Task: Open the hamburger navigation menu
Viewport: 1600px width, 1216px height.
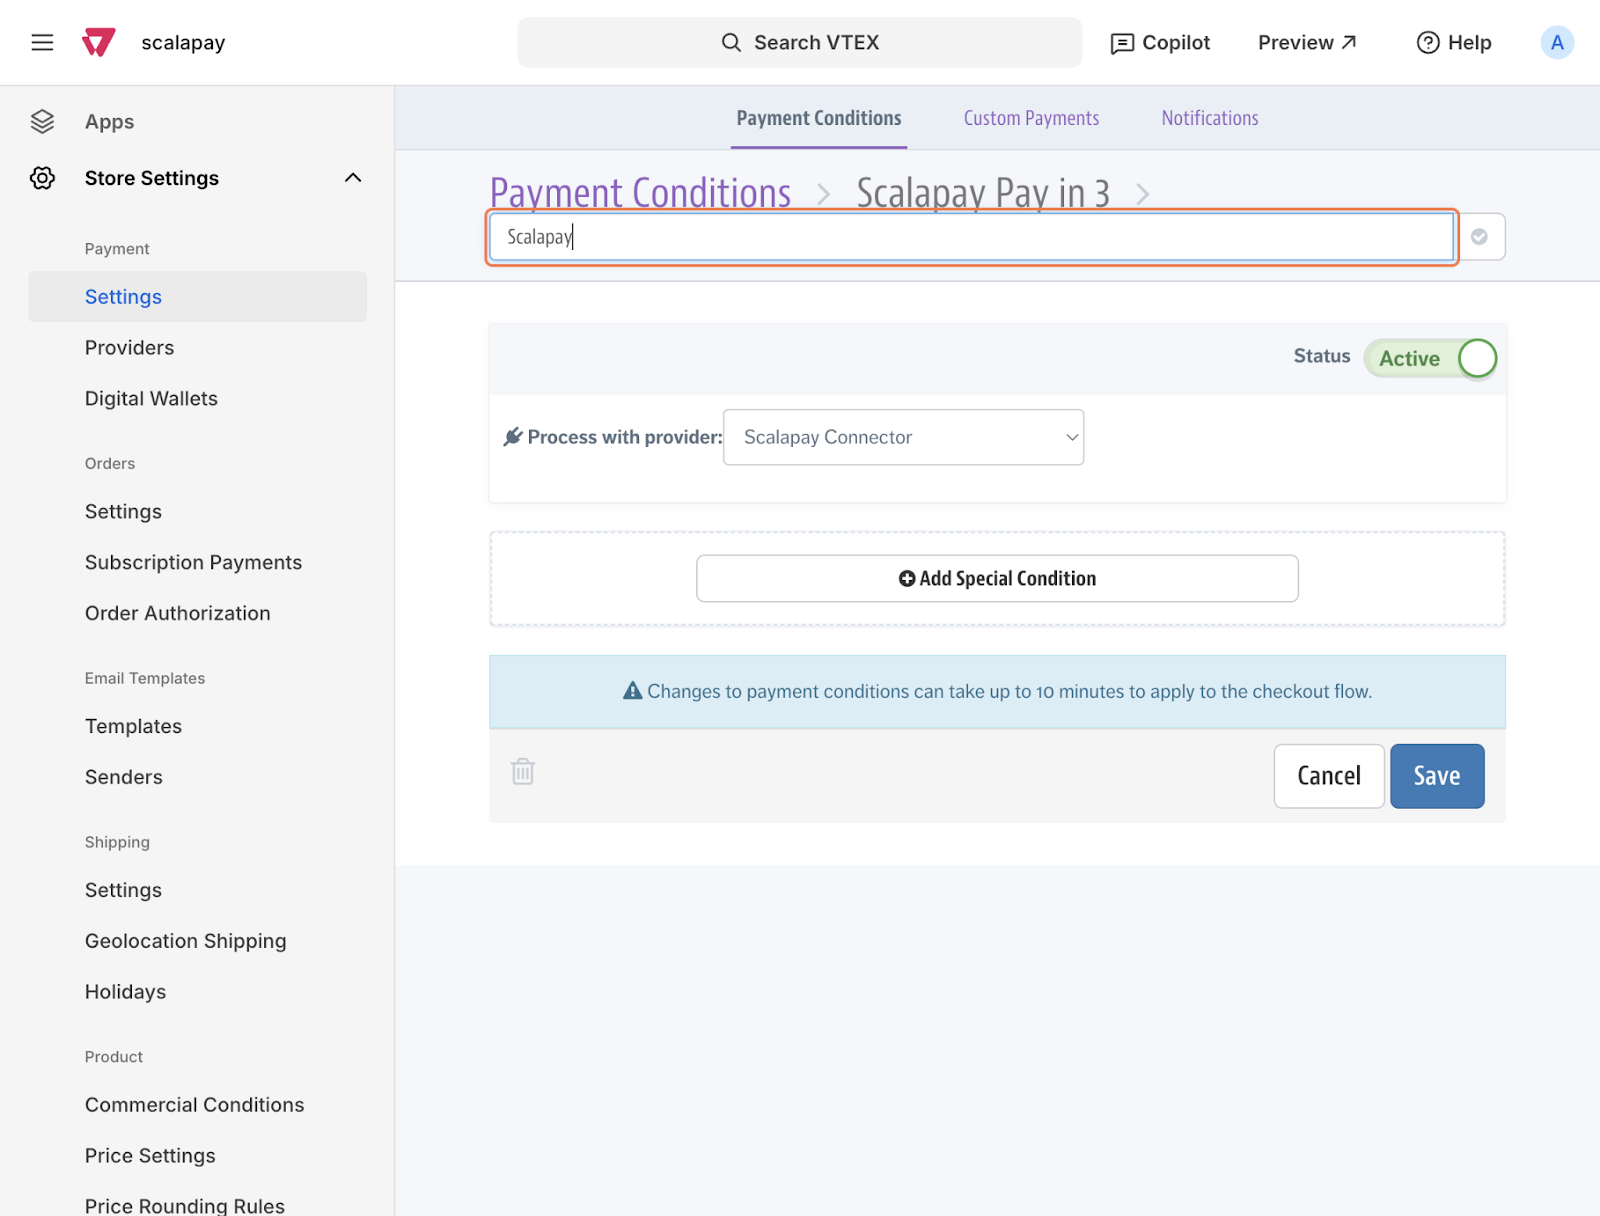Action: pos(42,42)
